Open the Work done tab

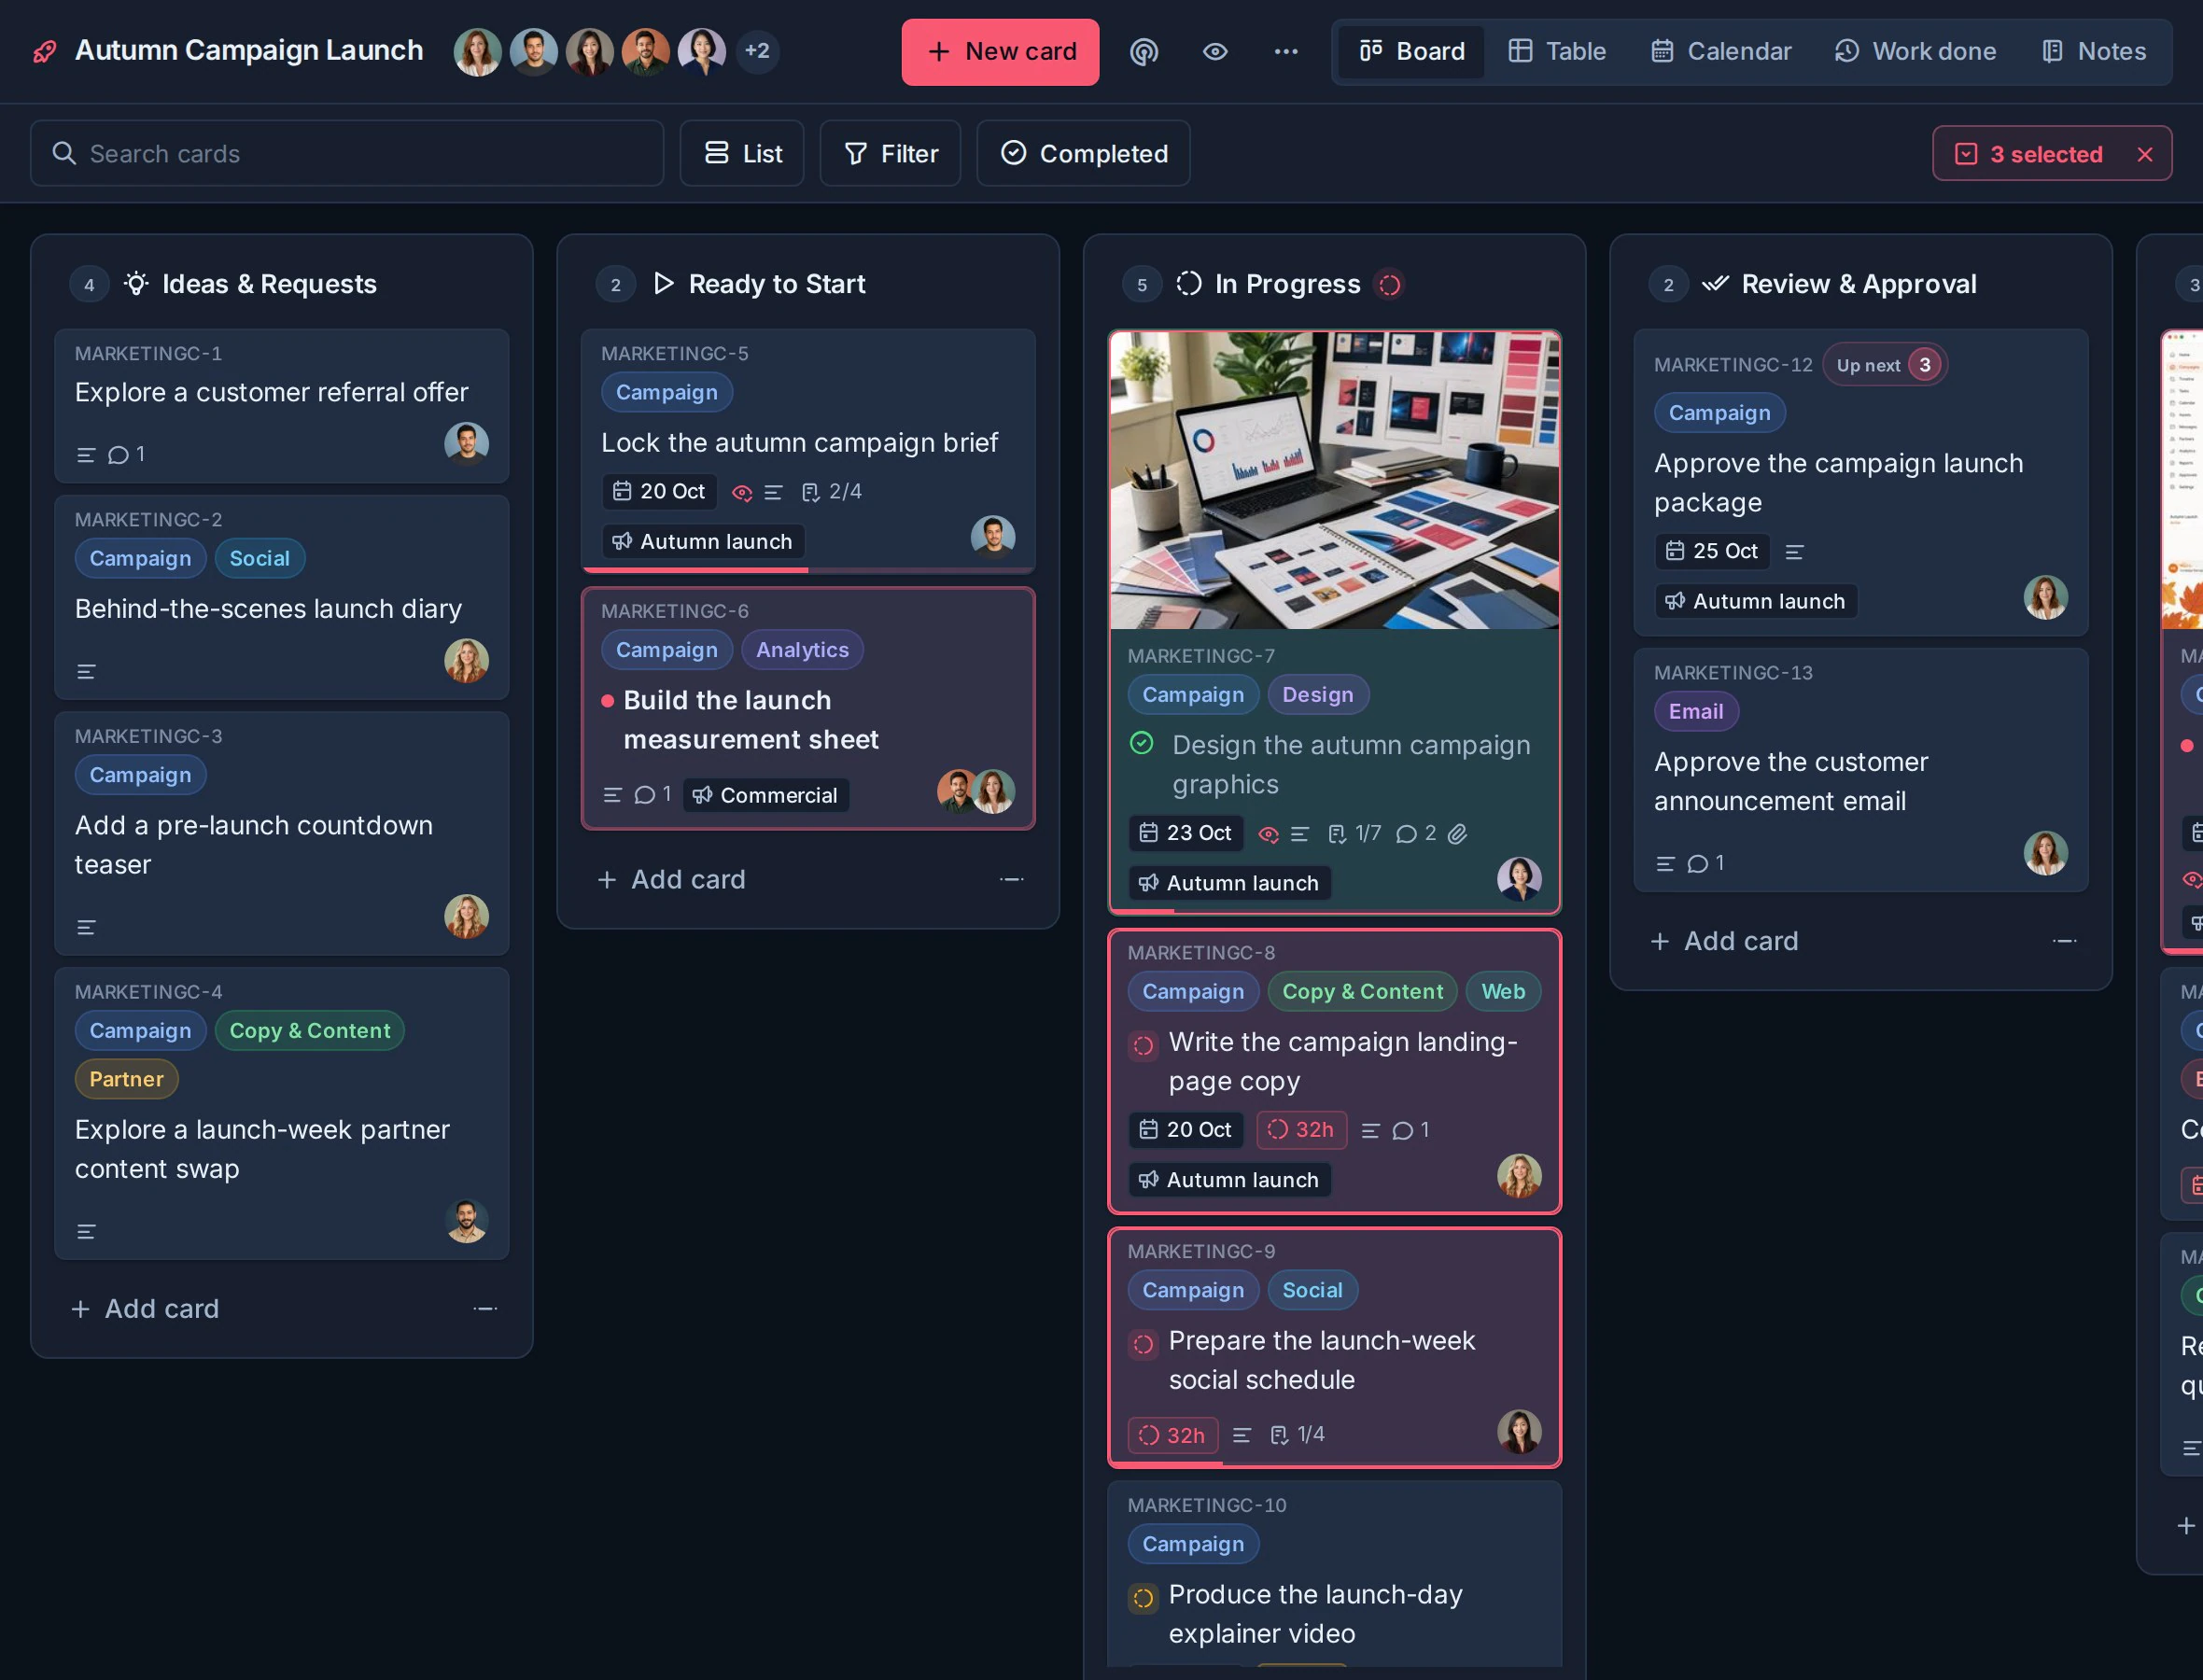pos(1915,51)
